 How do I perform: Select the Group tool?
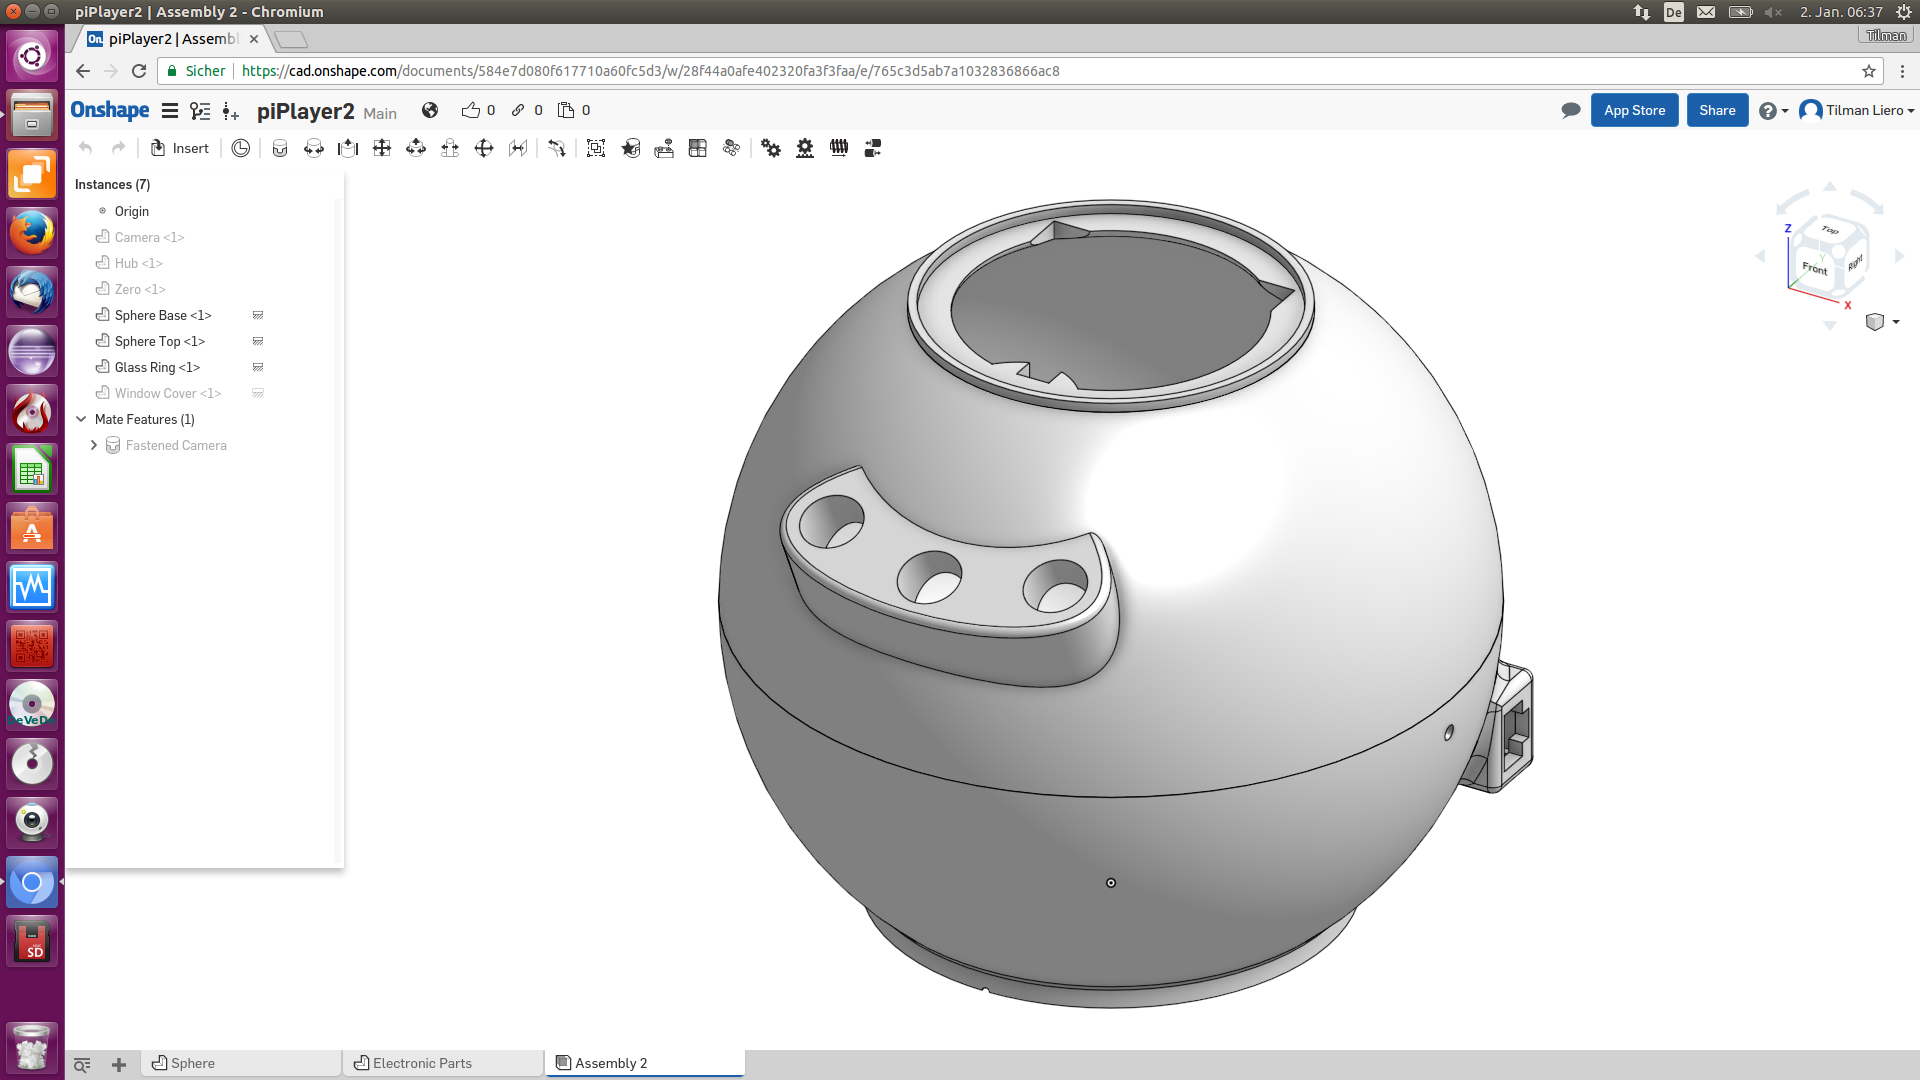point(596,148)
